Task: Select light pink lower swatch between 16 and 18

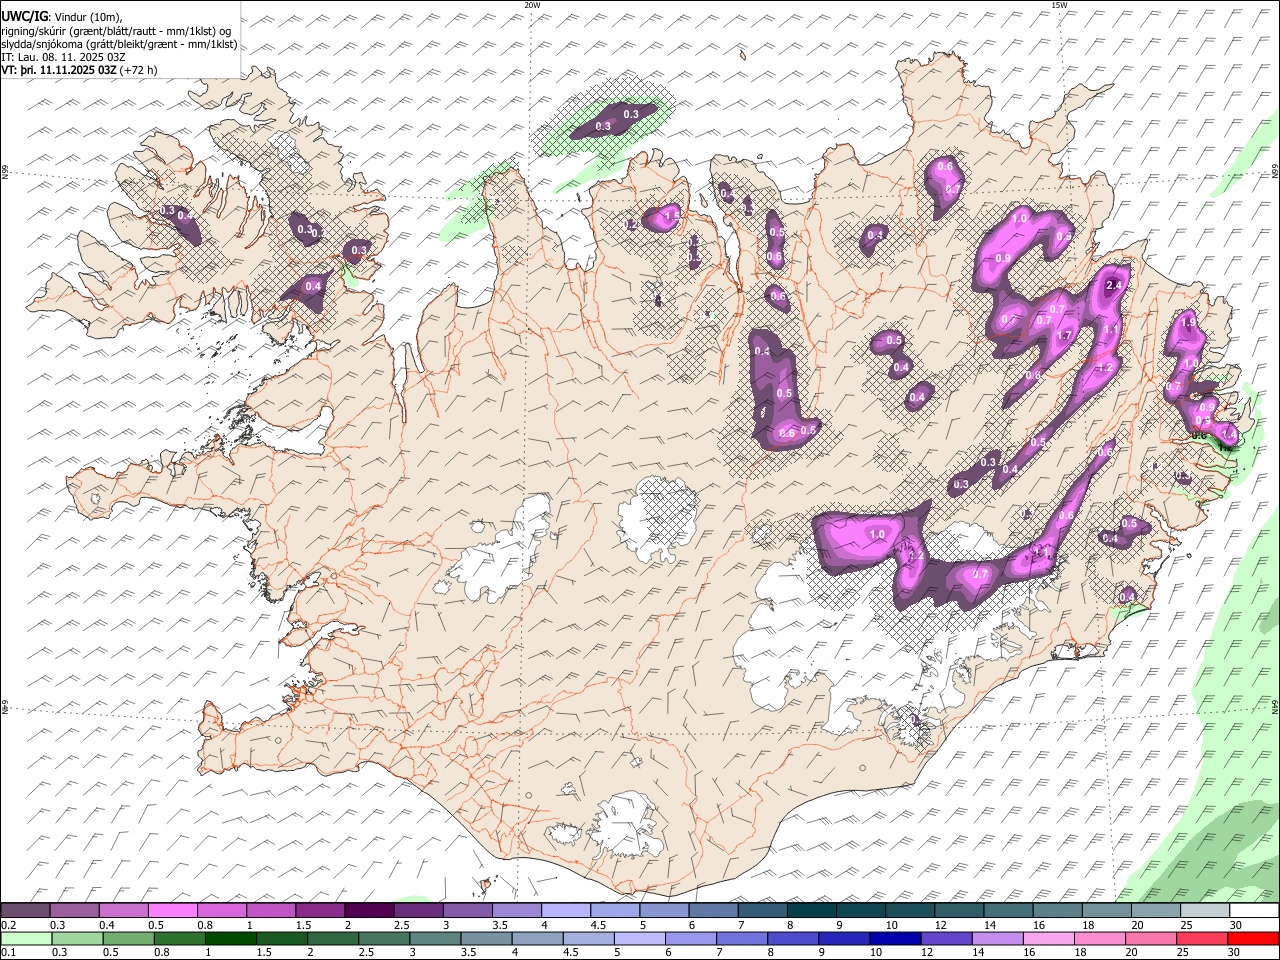Action: tap(1049, 939)
